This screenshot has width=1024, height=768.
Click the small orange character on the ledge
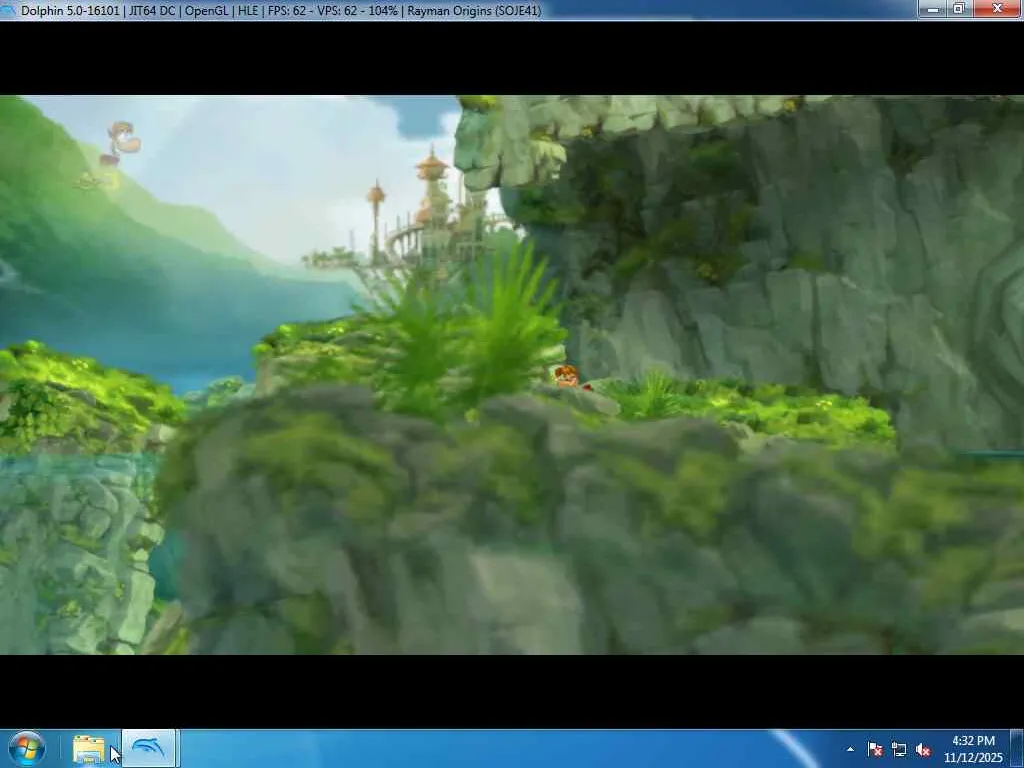click(567, 376)
